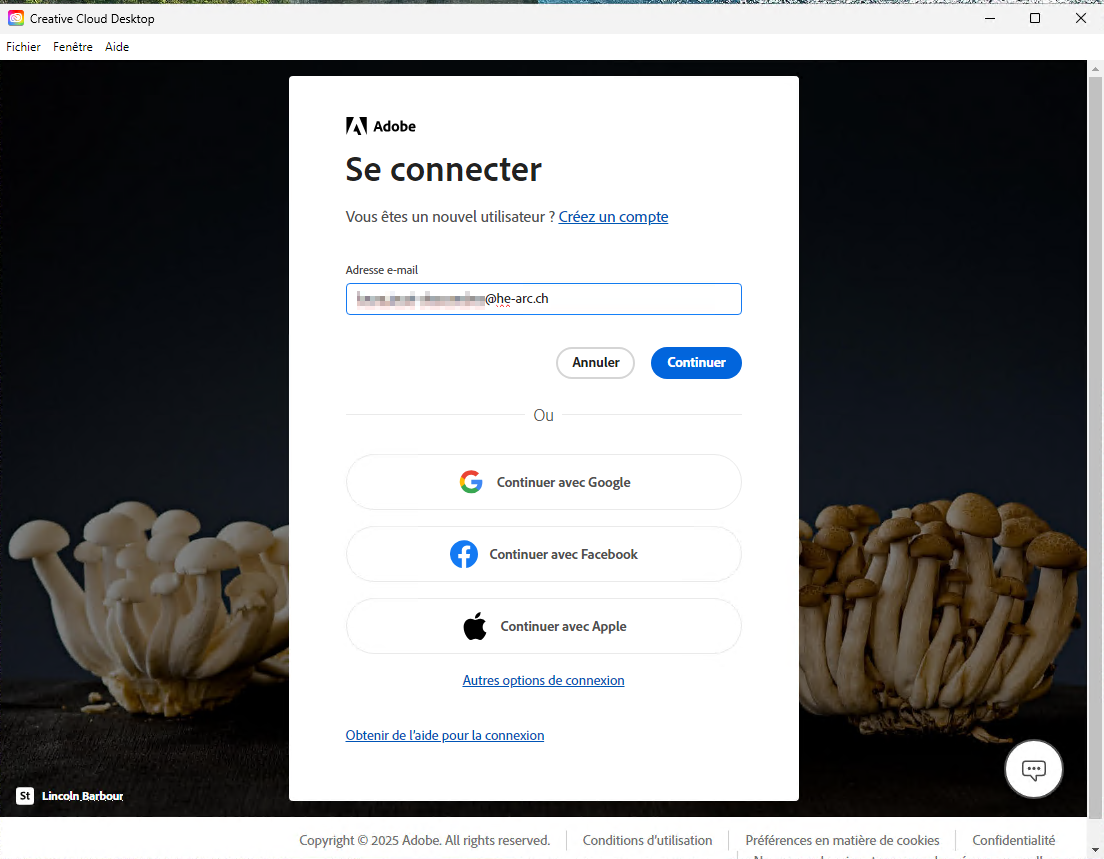The height and width of the screenshot is (859, 1104).
Task: Open Obtenir de l'aide pour la connexion
Action: 445,735
